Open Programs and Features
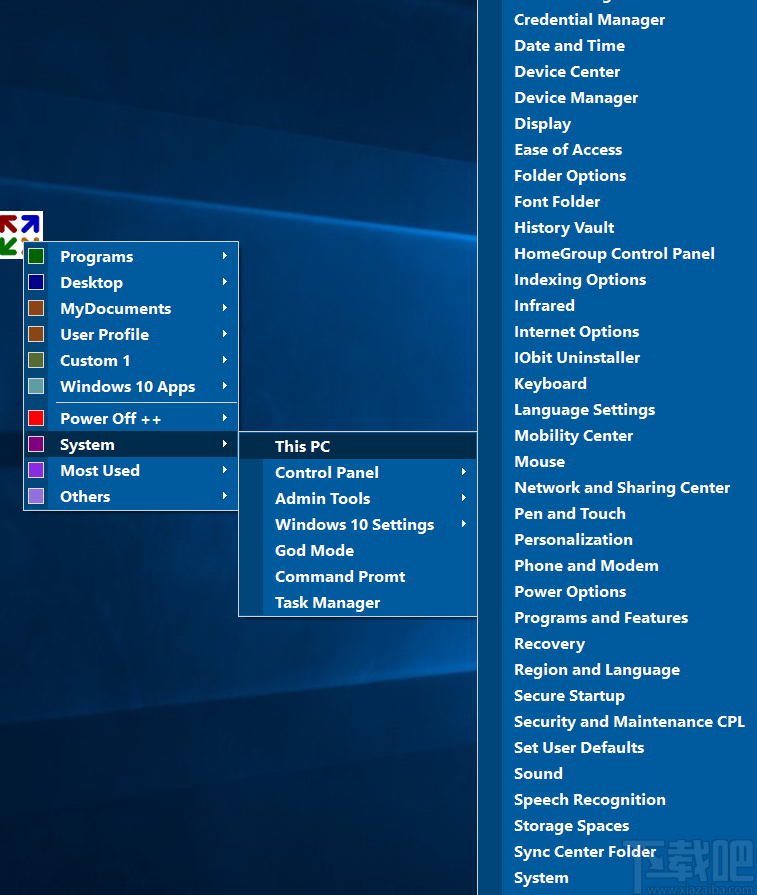This screenshot has width=757, height=895. pos(601,618)
